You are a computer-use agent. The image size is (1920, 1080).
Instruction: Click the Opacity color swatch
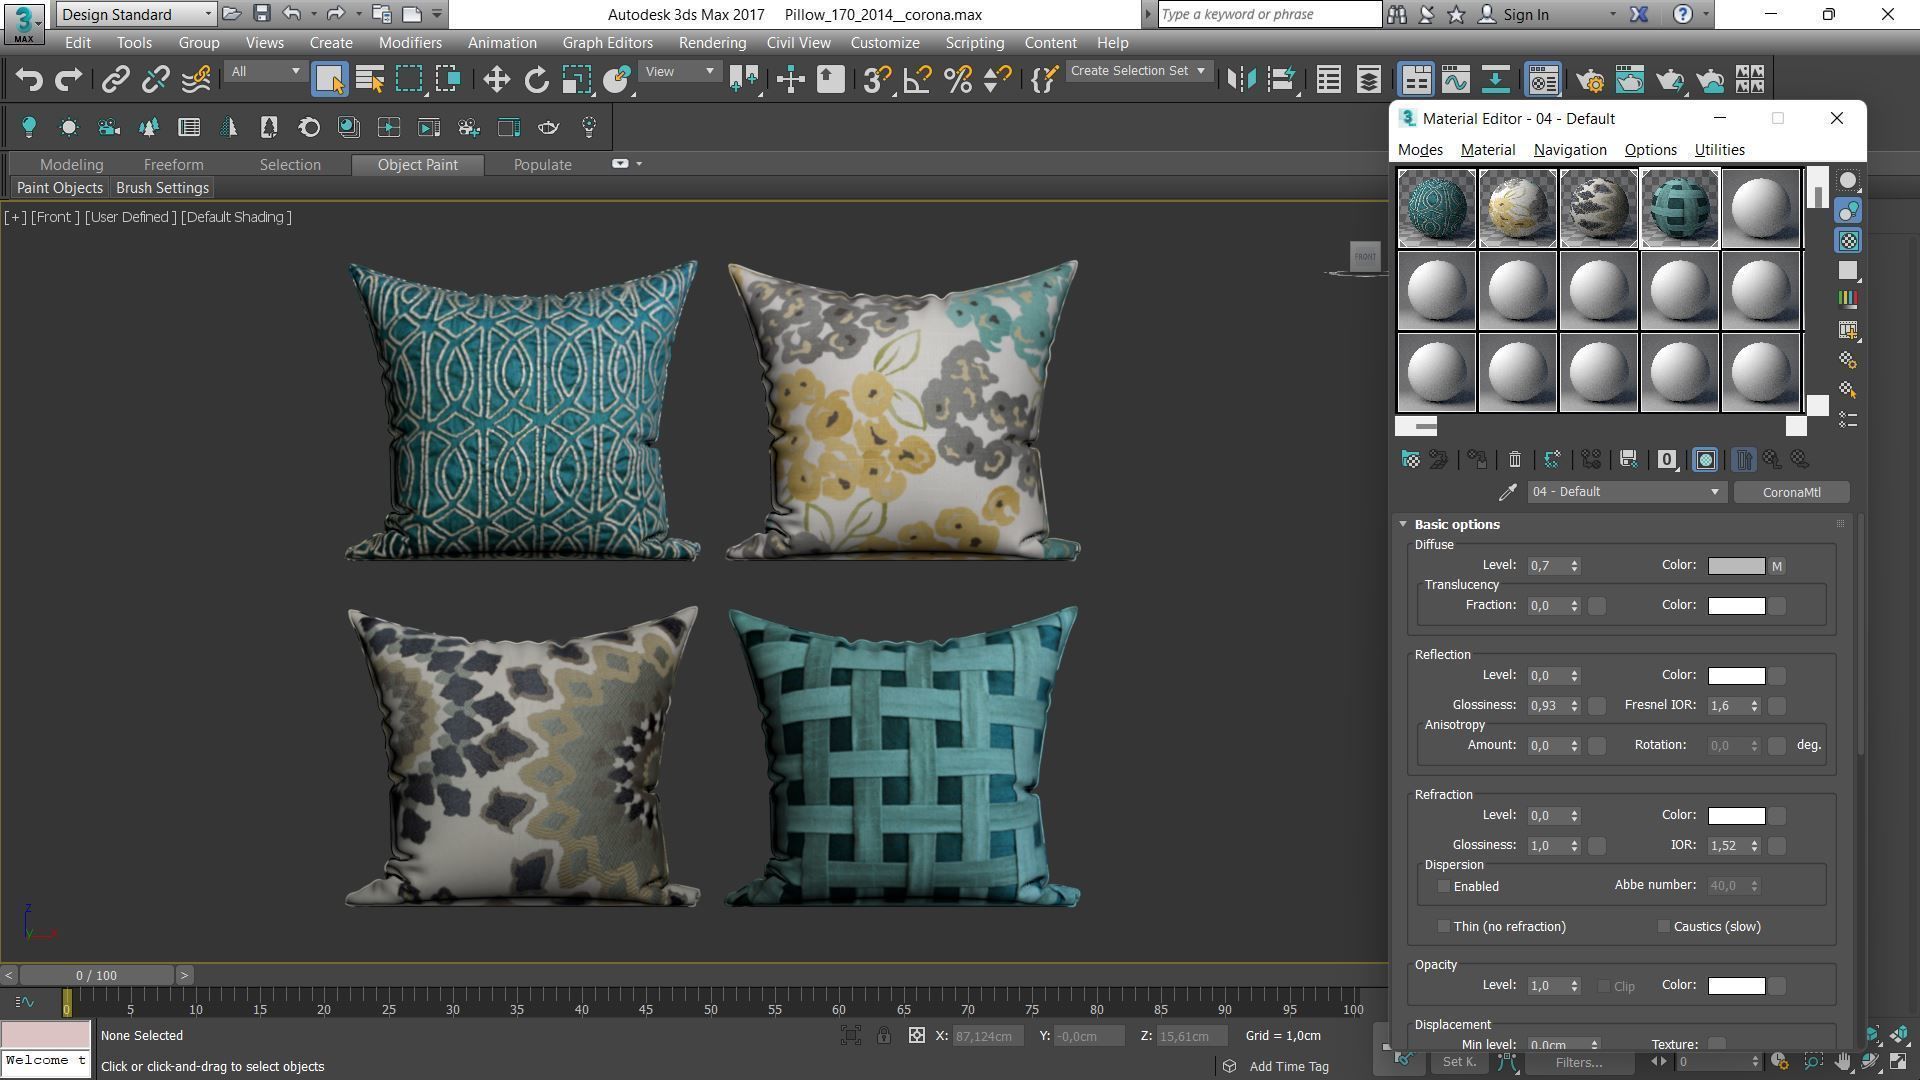tap(1736, 986)
